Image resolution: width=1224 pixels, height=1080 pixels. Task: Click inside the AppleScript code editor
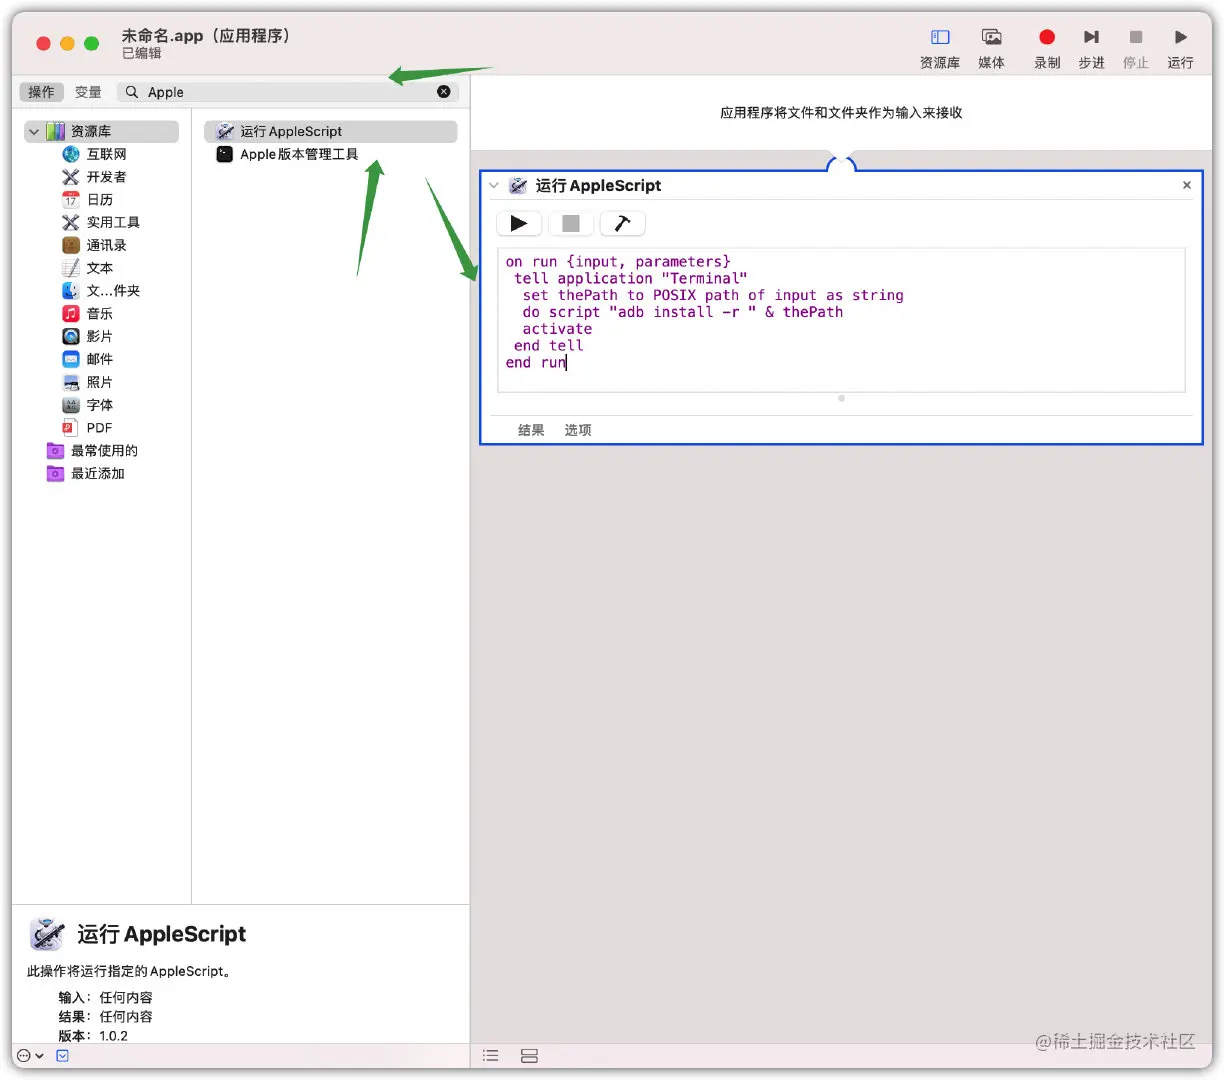841,319
